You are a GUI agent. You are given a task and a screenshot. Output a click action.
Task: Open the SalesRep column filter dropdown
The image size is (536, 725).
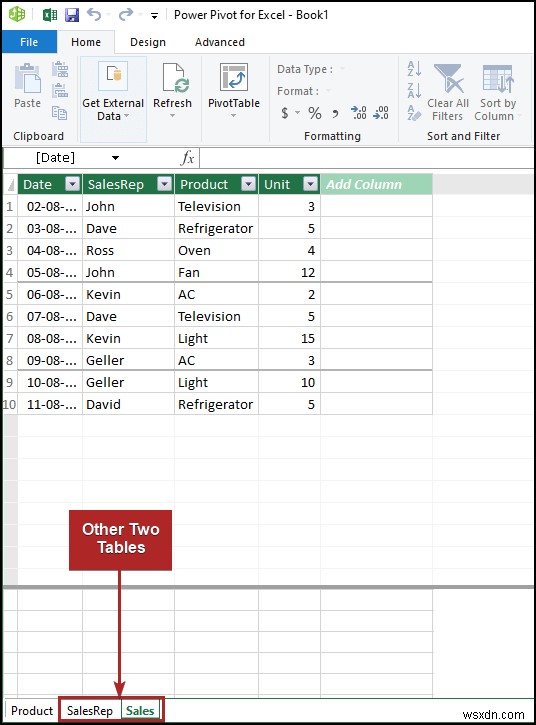pyautogui.click(x=165, y=184)
